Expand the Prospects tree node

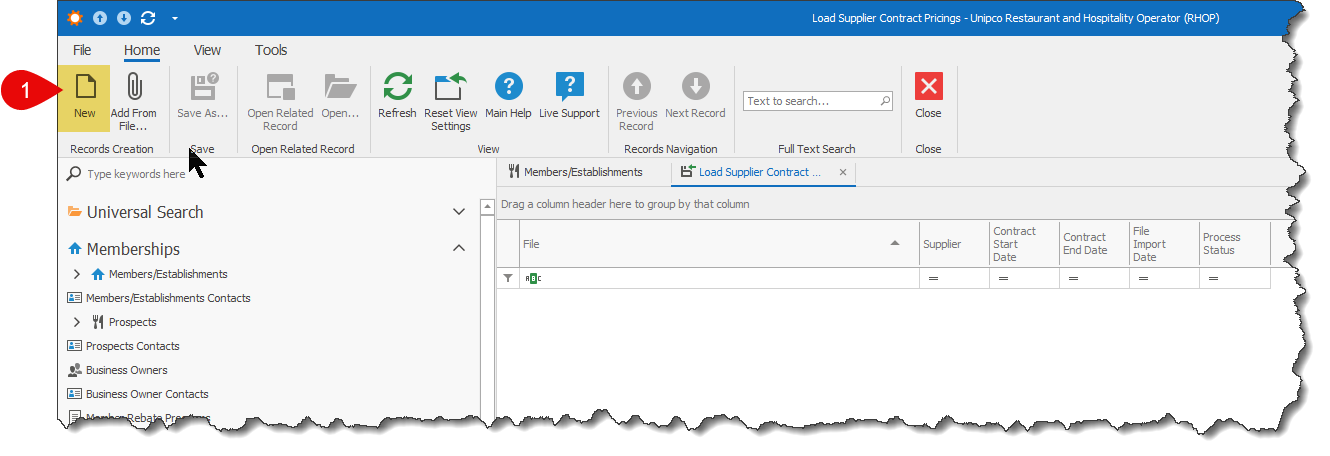(x=77, y=322)
